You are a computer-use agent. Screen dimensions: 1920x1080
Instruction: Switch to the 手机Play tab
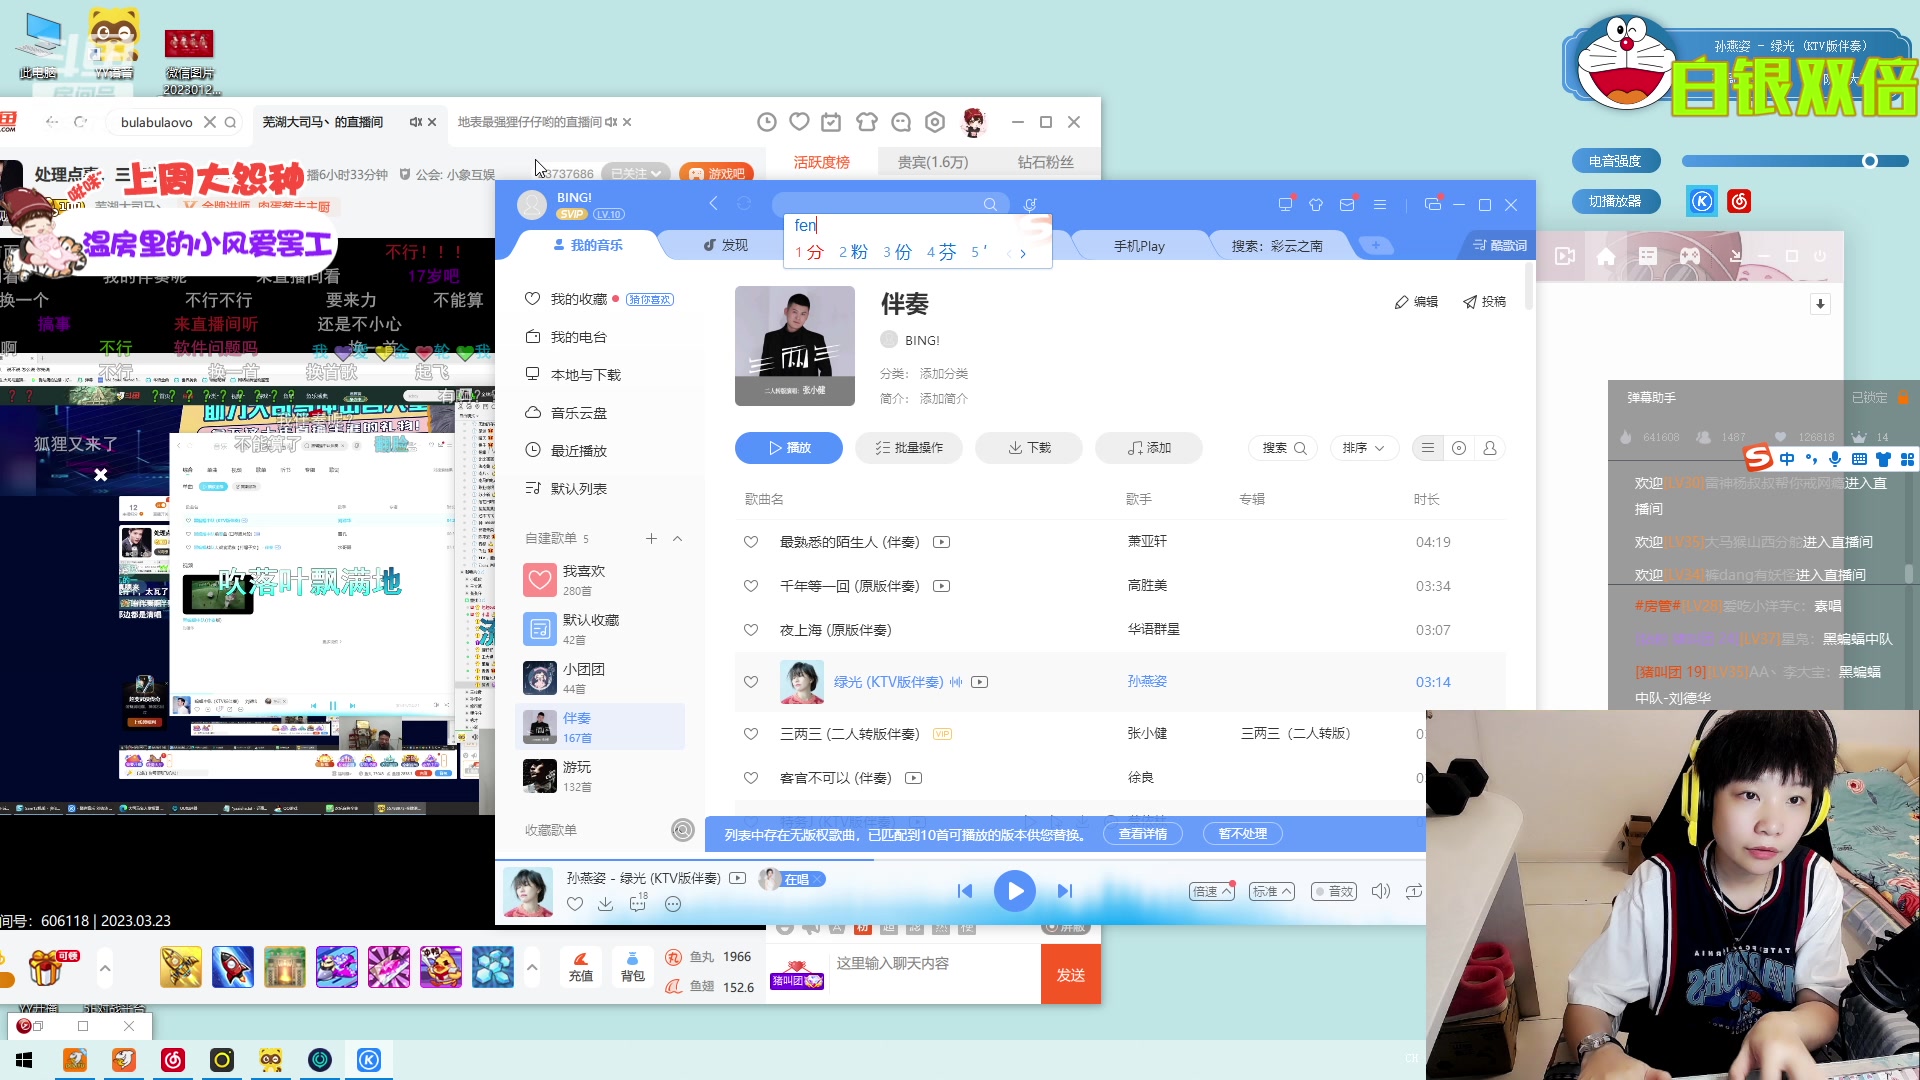[1139, 246]
